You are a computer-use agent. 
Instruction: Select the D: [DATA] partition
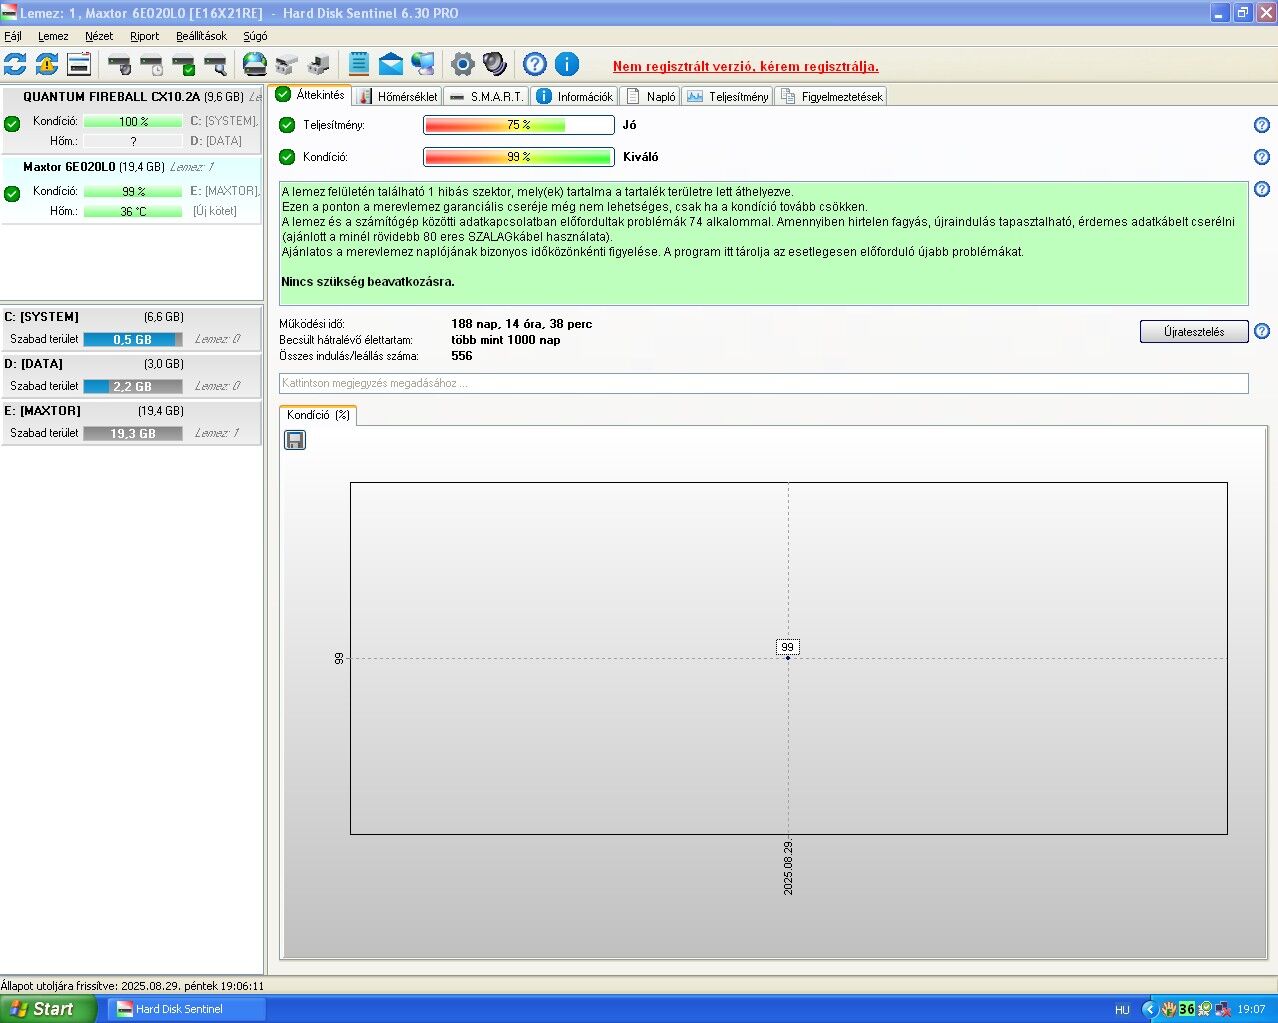[x=131, y=375]
